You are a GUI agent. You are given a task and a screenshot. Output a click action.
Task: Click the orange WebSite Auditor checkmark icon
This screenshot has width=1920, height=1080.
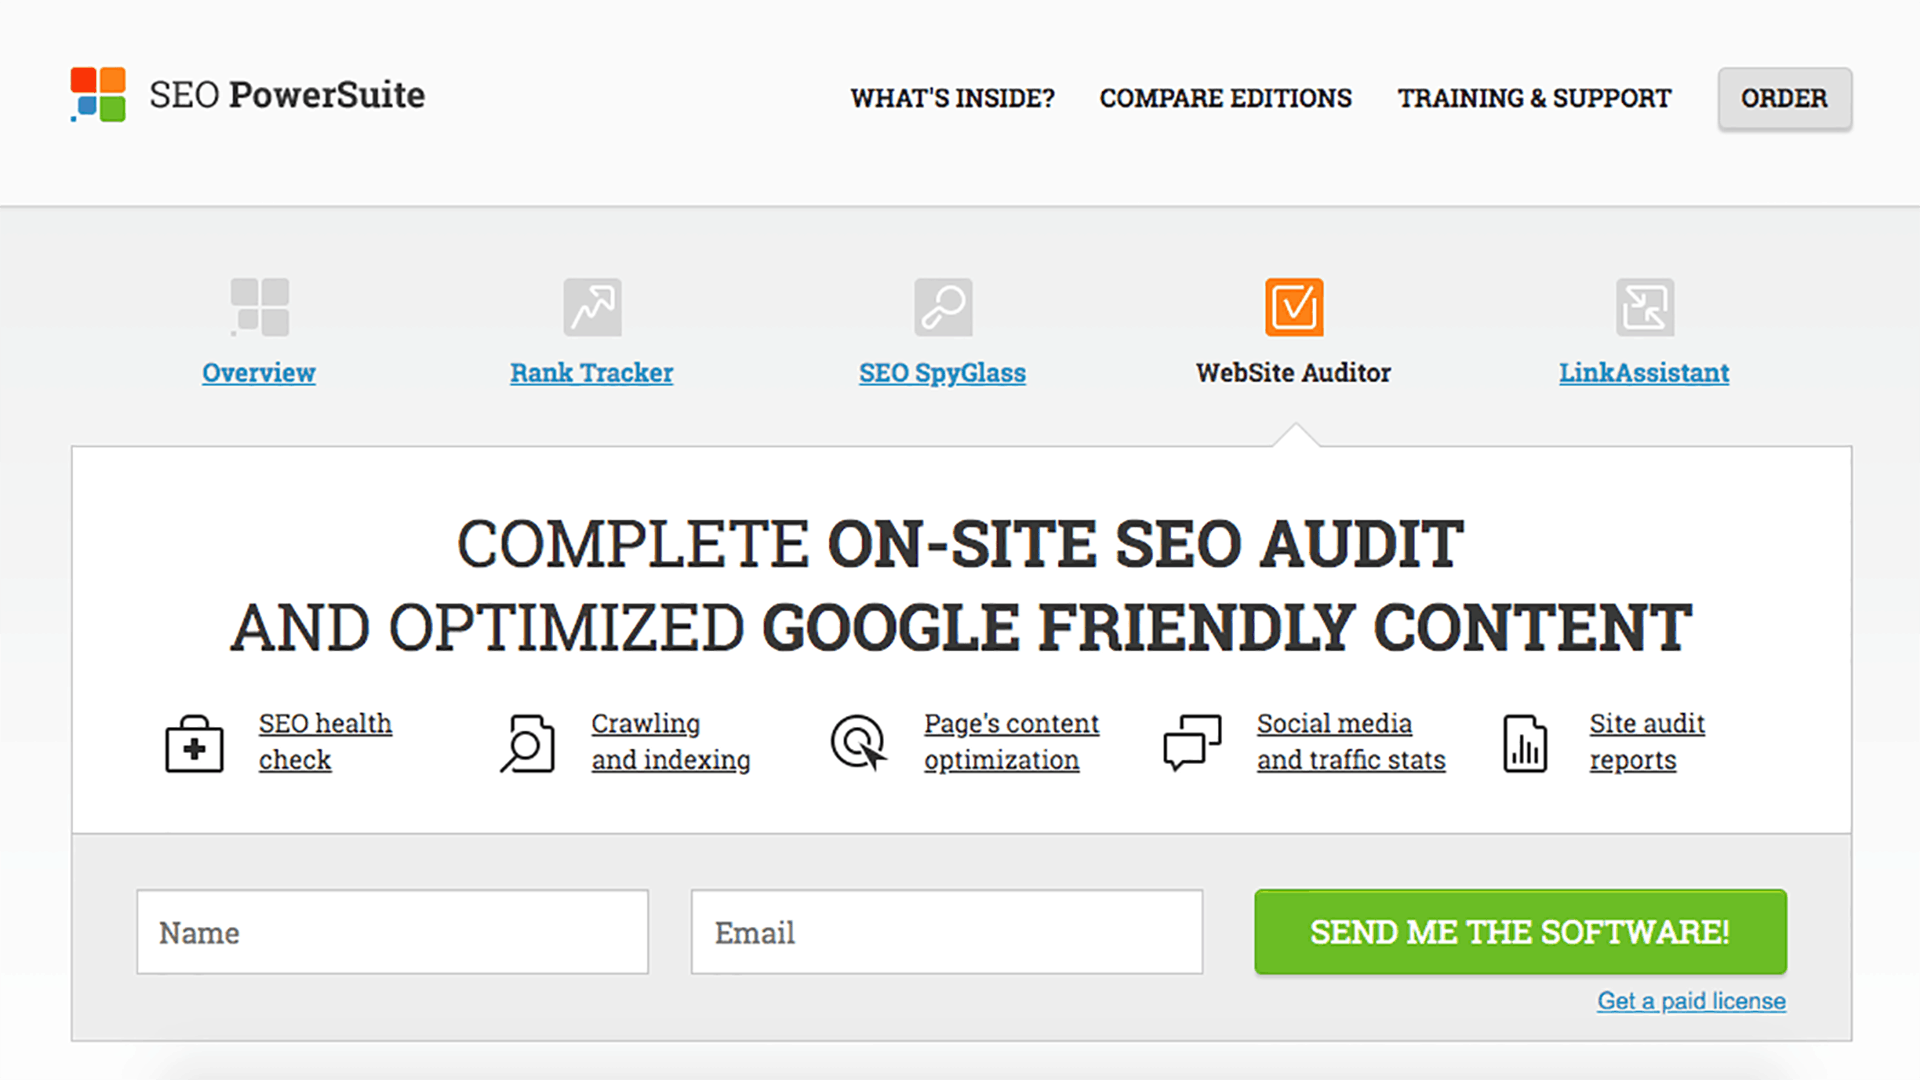click(x=1294, y=307)
